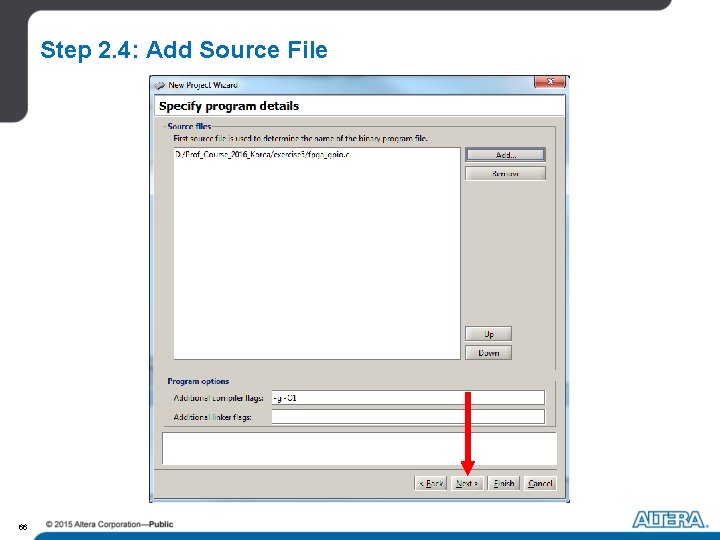This screenshot has height=540, width=720.
Task: Click Finish to complete the wizard
Action: click(503, 483)
